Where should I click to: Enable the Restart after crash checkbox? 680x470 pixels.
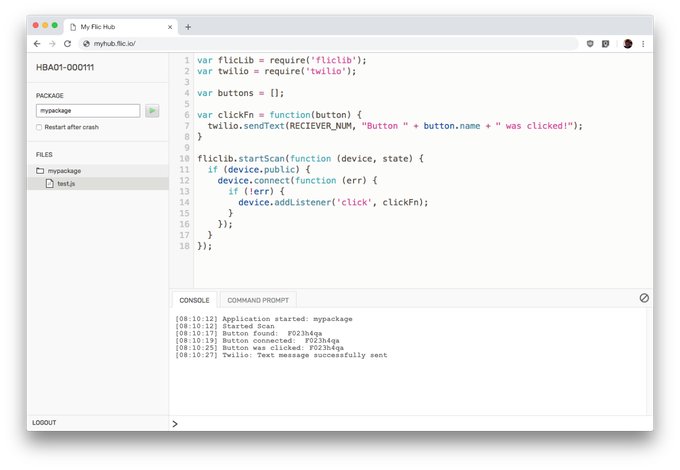pos(39,127)
